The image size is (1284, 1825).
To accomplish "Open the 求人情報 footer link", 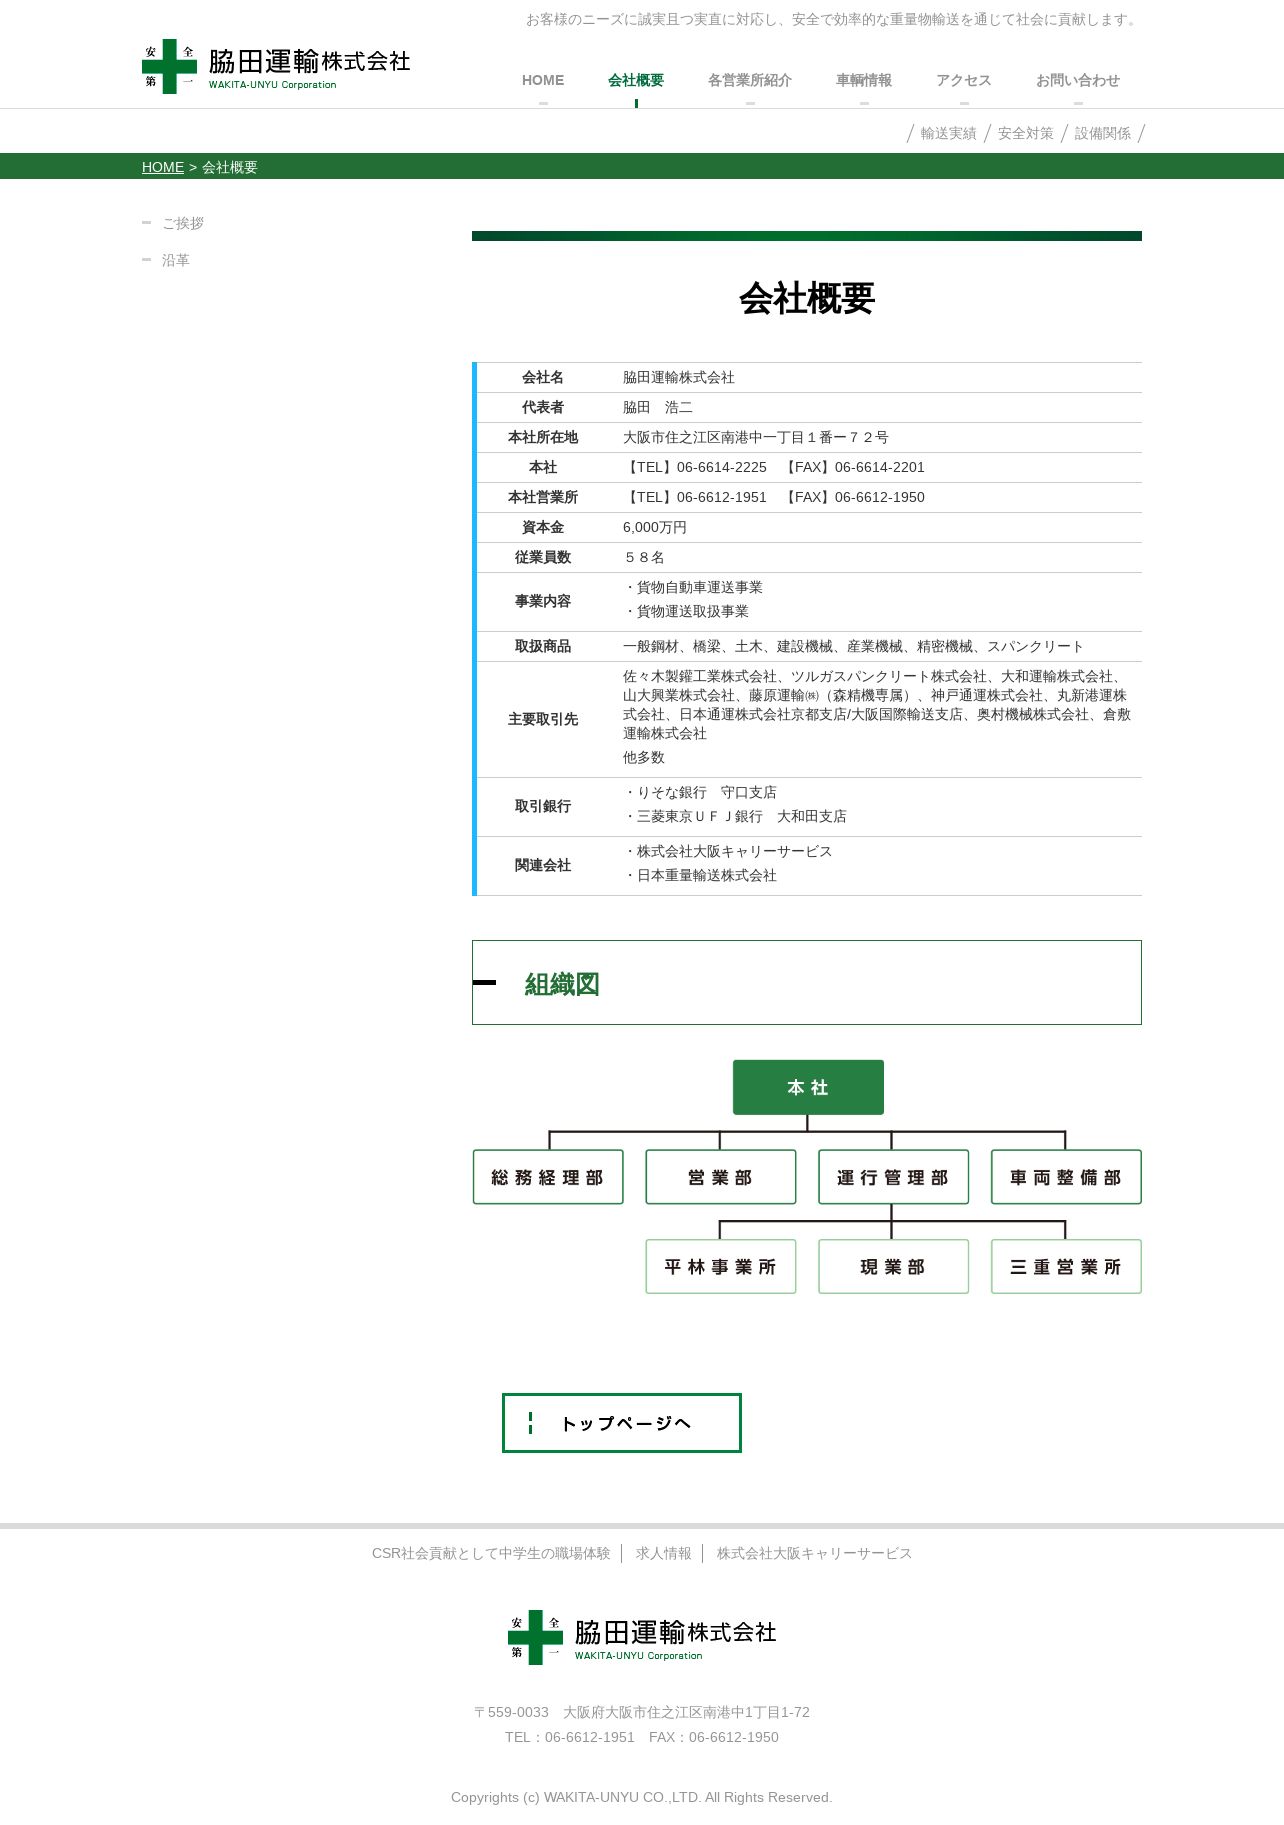I will coord(664,1553).
